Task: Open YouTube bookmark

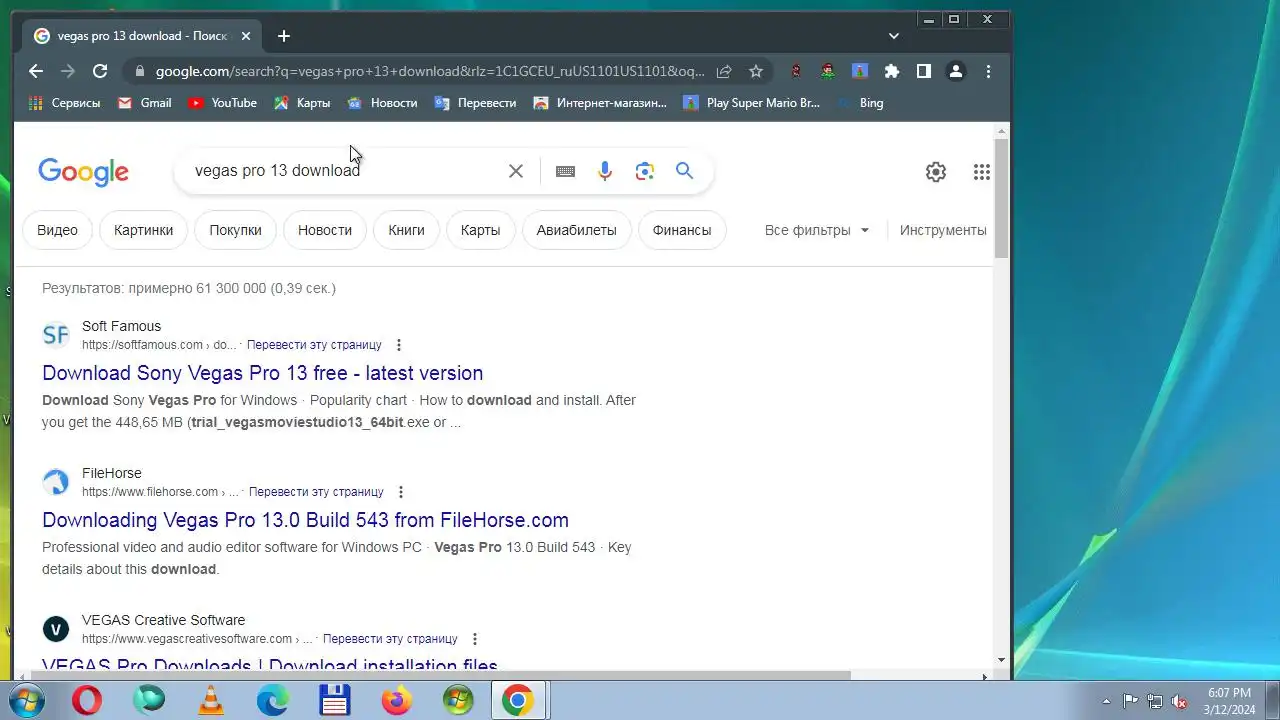Action: tap(222, 103)
